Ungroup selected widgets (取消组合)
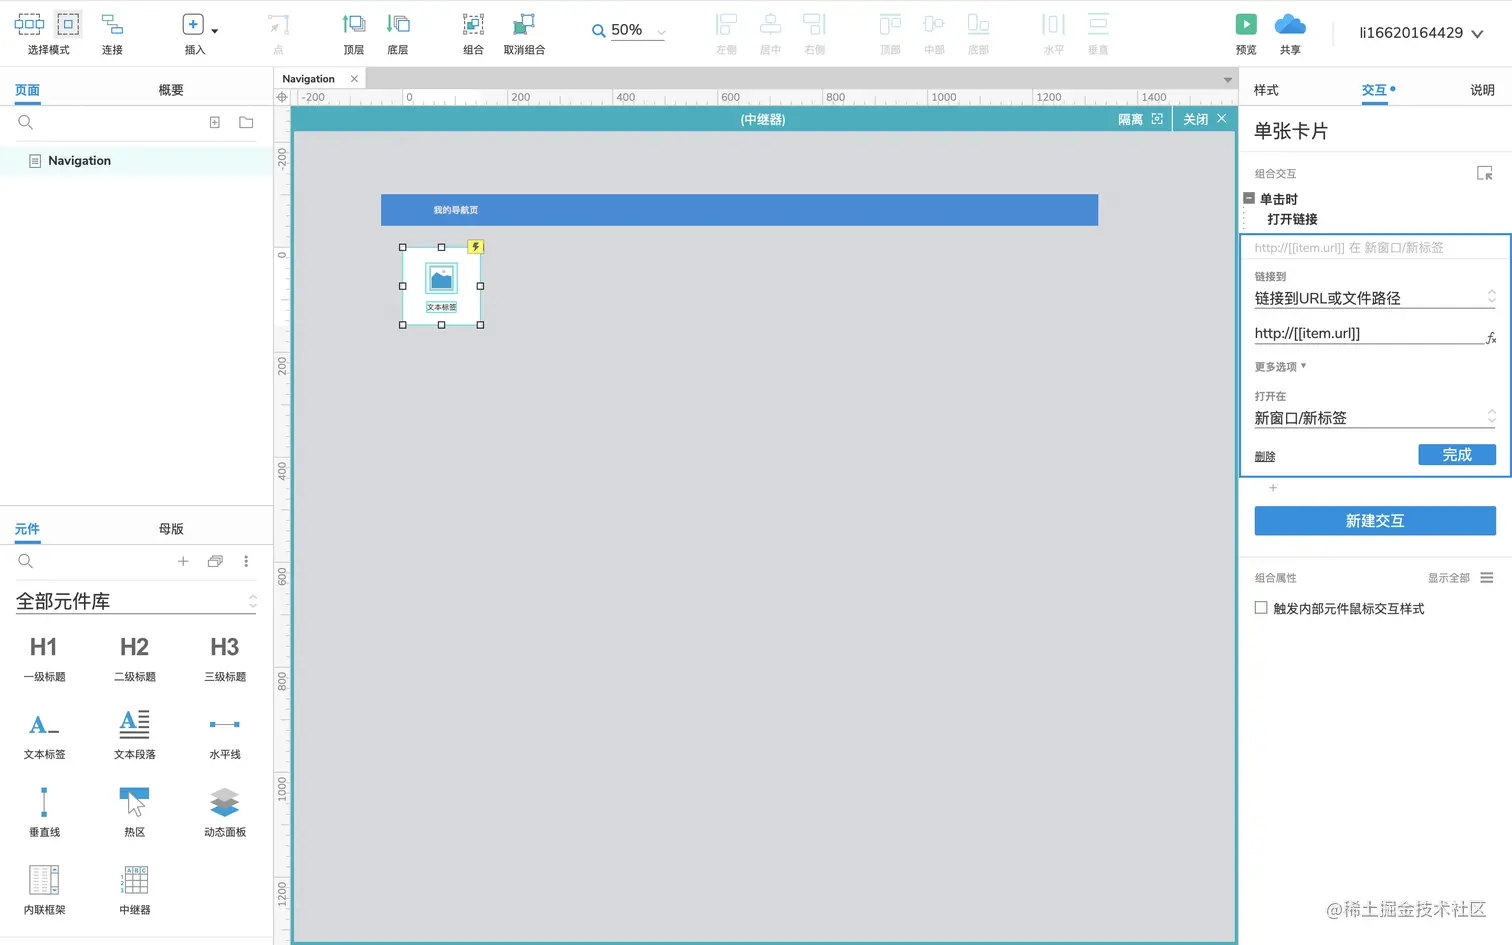The image size is (1512, 945). pos(524,33)
